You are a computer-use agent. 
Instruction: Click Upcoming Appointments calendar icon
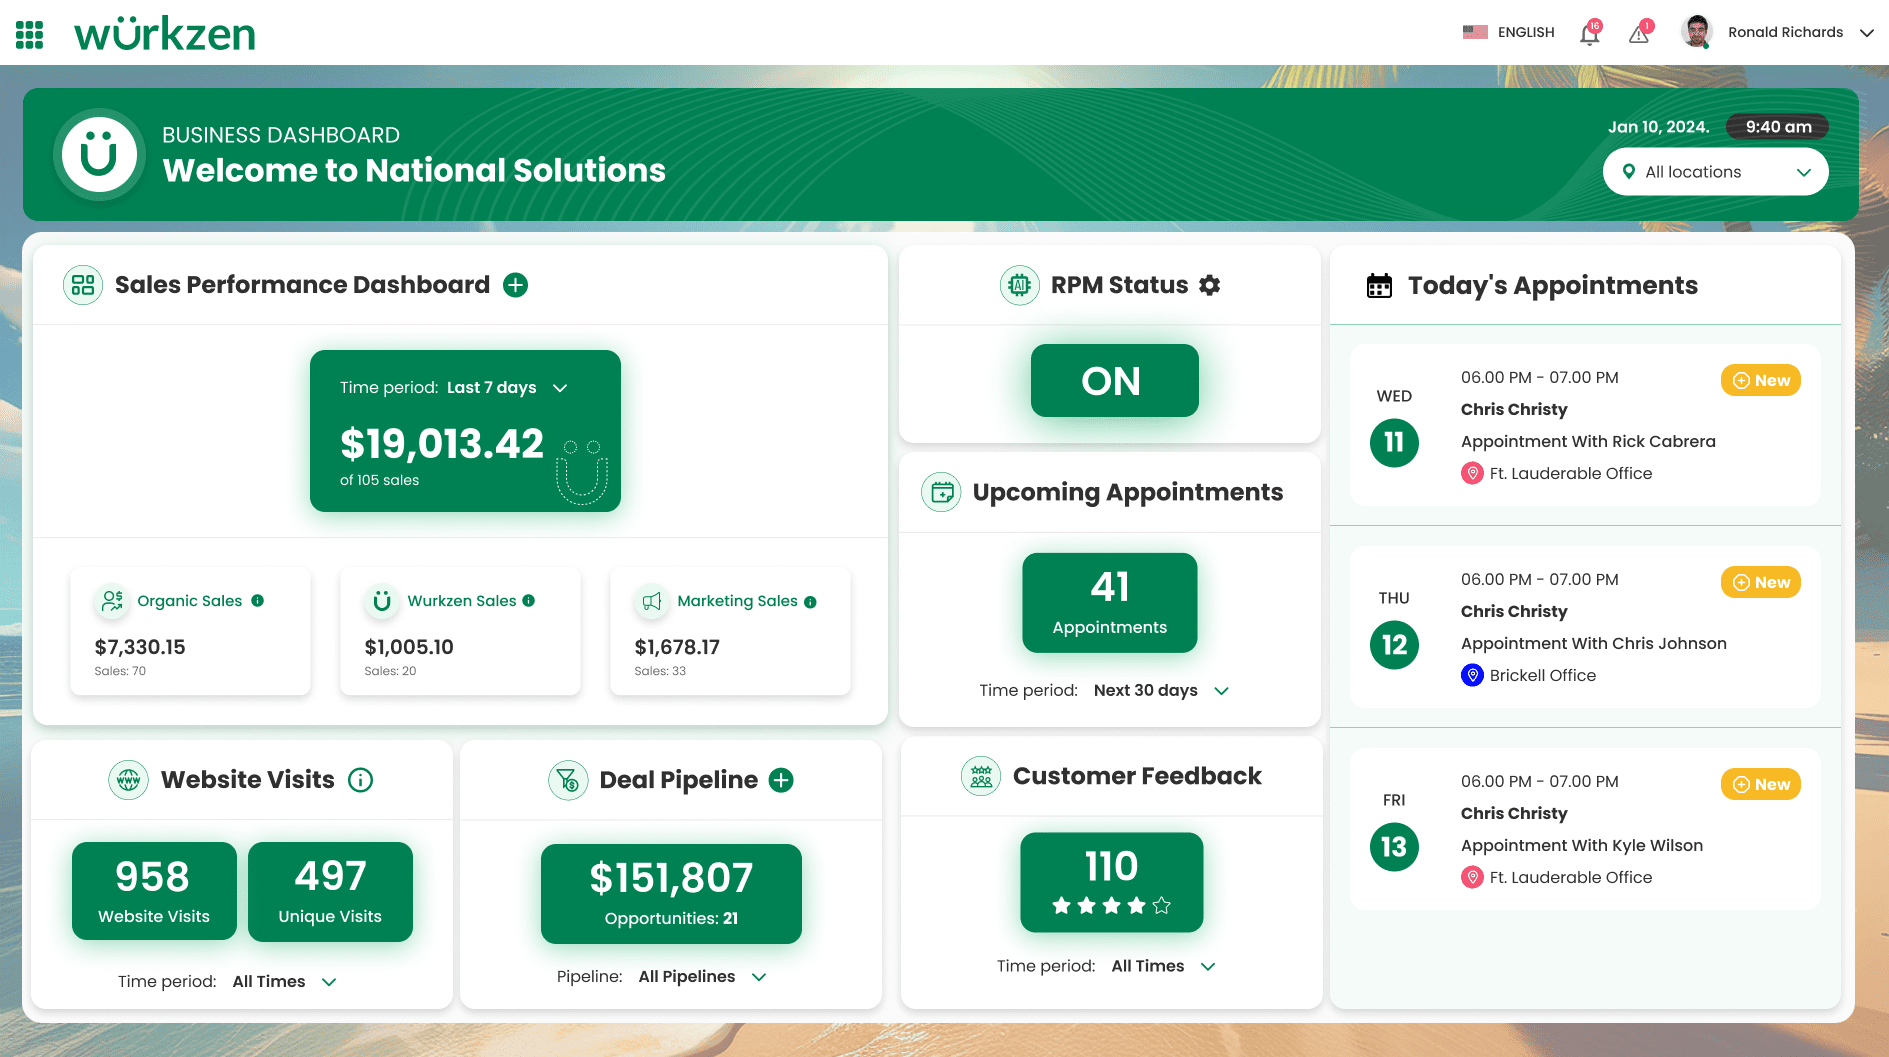pyautogui.click(x=941, y=492)
